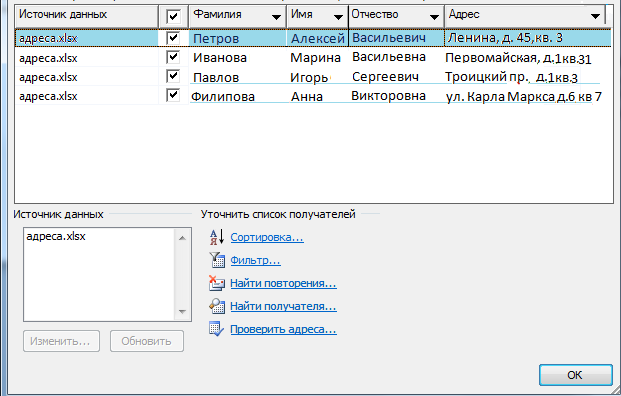Click the patronymic Викторовна
The height and width of the screenshot is (396, 621).
coord(389,96)
